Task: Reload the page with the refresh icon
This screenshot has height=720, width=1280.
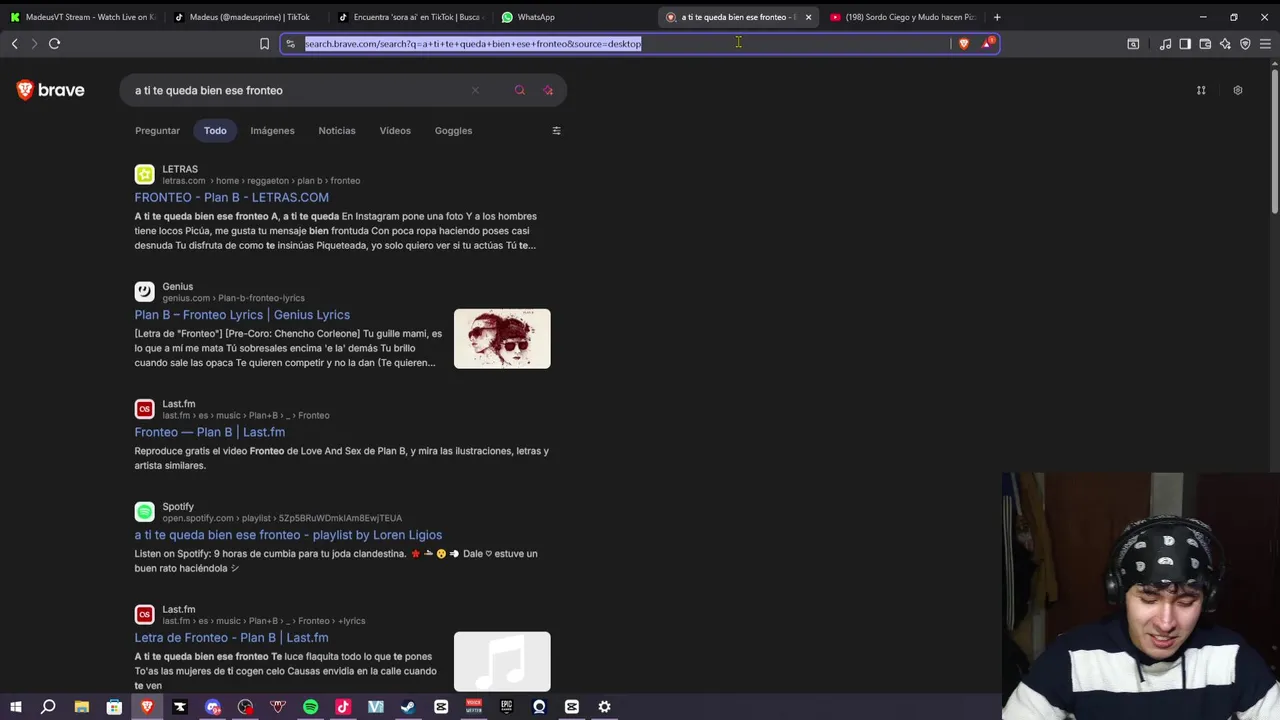Action: (x=54, y=44)
